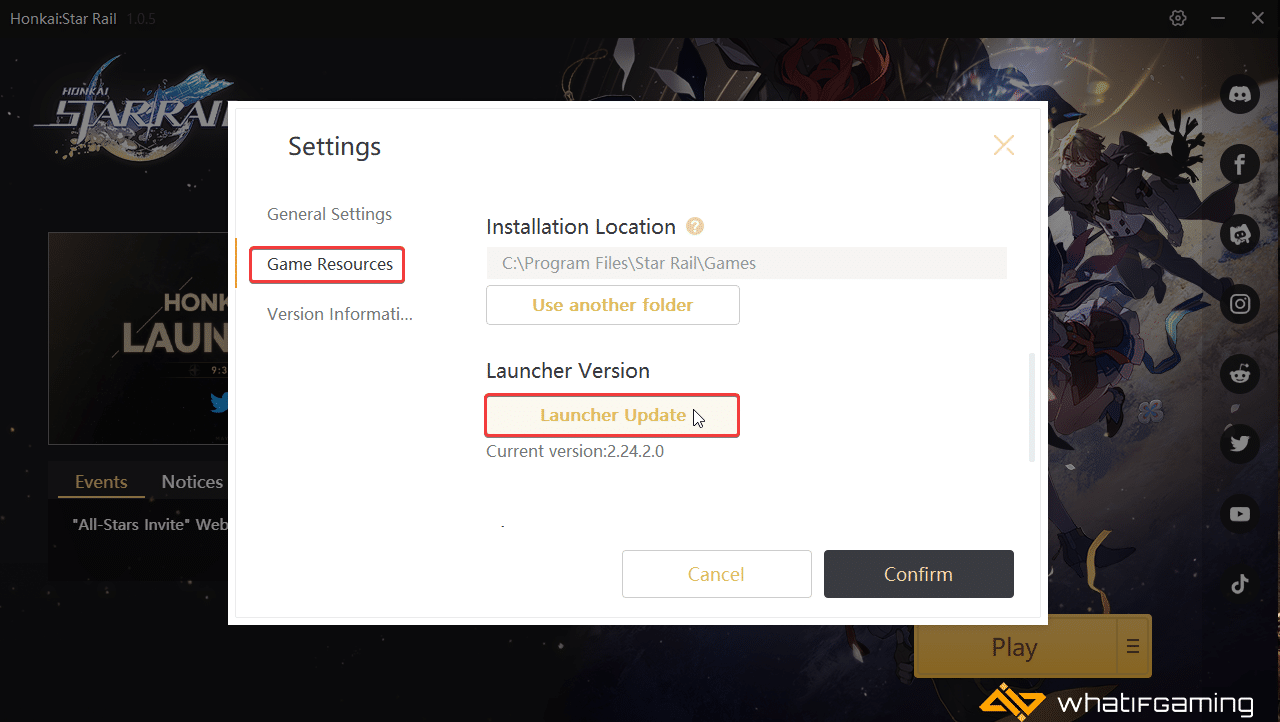
Task: Click the settings dialog vertical scrollbar
Action: point(1031,407)
